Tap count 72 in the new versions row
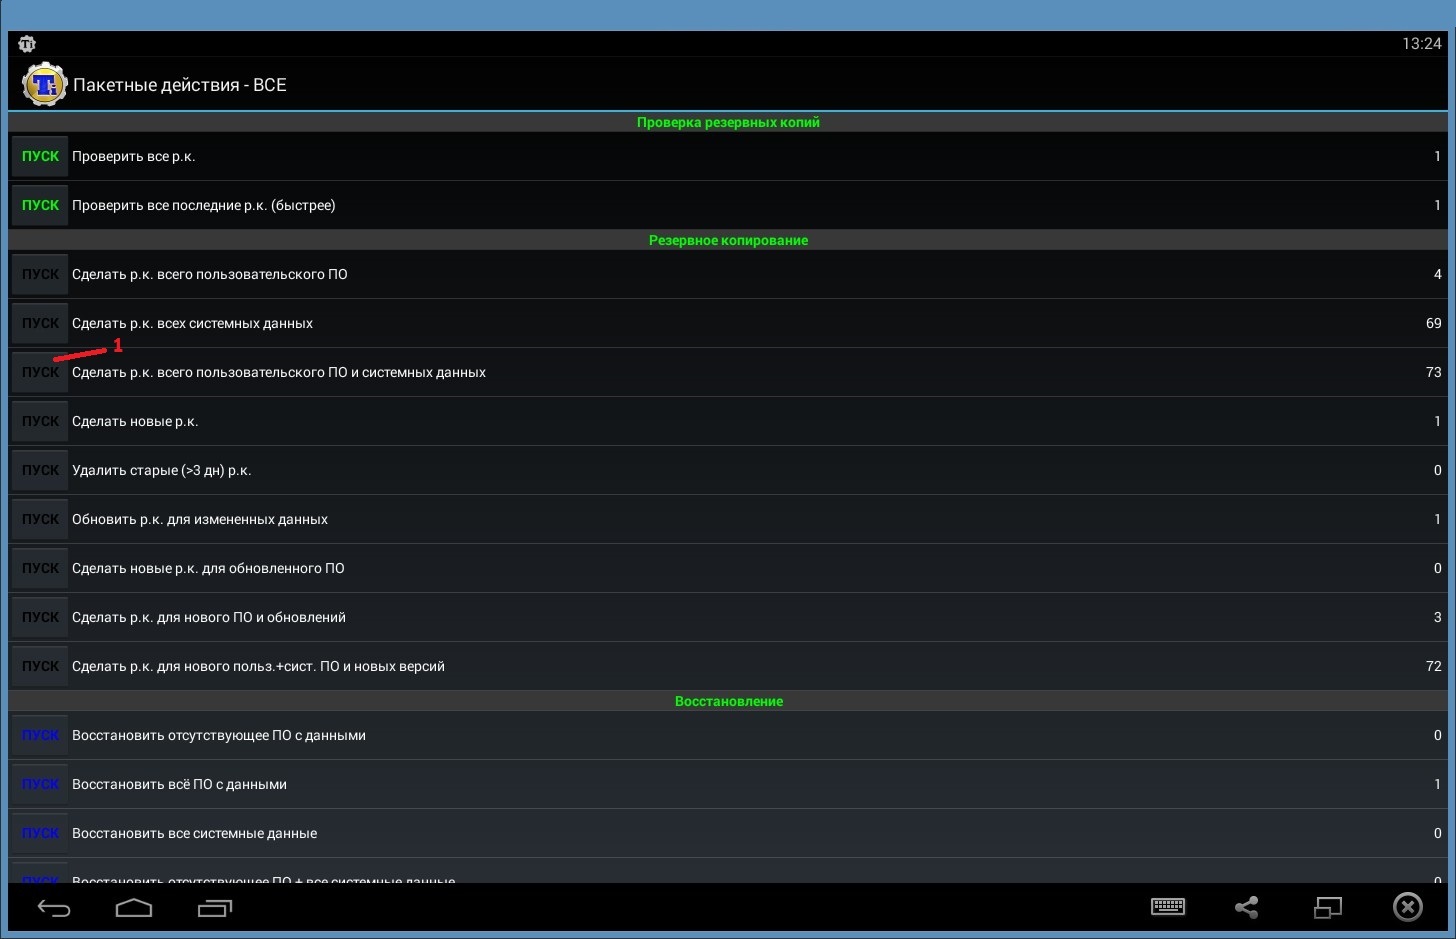This screenshot has height=939, width=1456. (x=1433, y=666)
